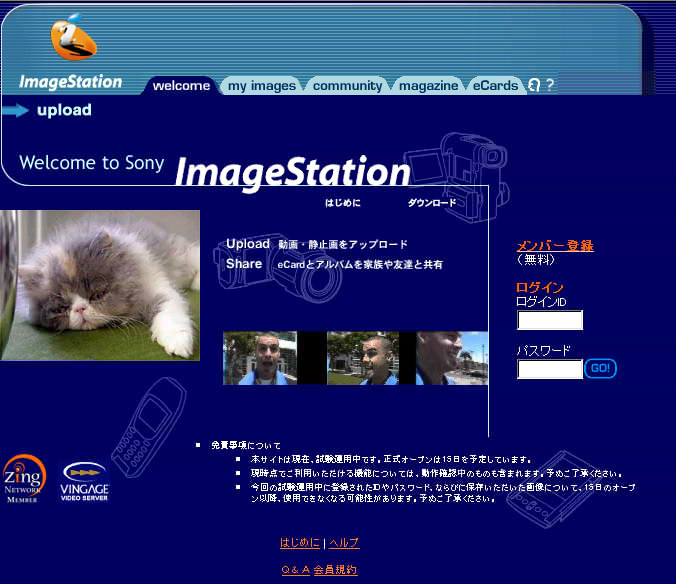
Task: Open the help headset icon
Action: pos(534,85)
